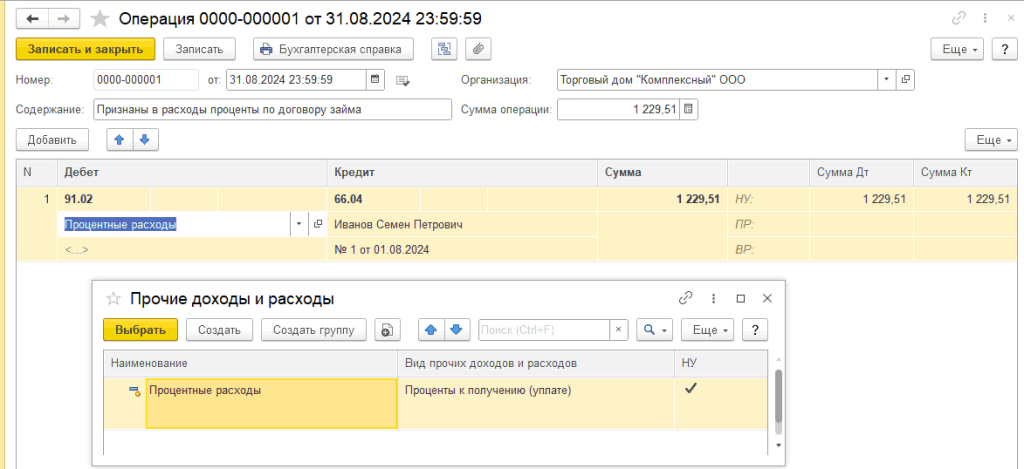Image resolution: width=1024 pixels, height=469 pixels.
Task: Print Бухгалтерская справка
Action: point(333,49)
